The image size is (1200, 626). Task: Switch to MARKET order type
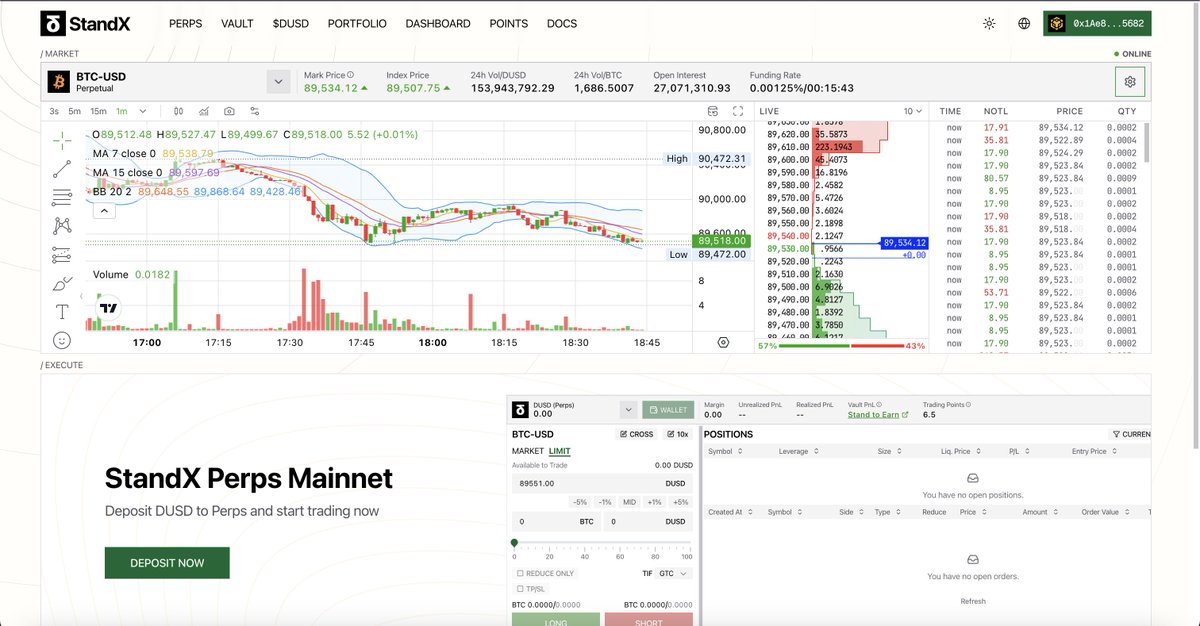[528, 452]
